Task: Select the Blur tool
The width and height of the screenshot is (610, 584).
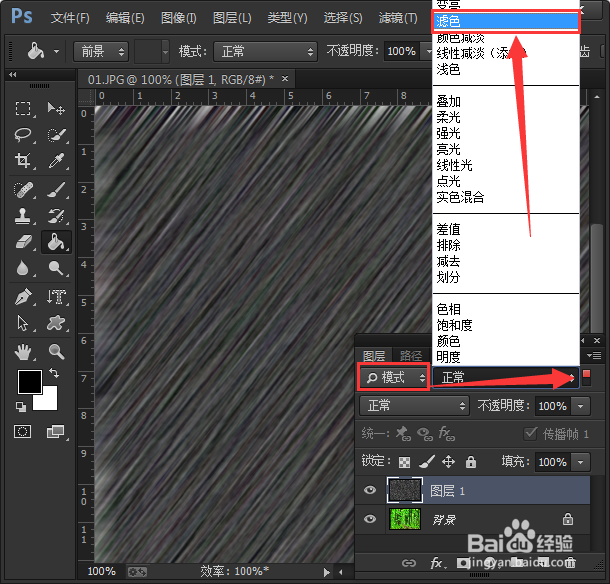Action: pos(23,268)
